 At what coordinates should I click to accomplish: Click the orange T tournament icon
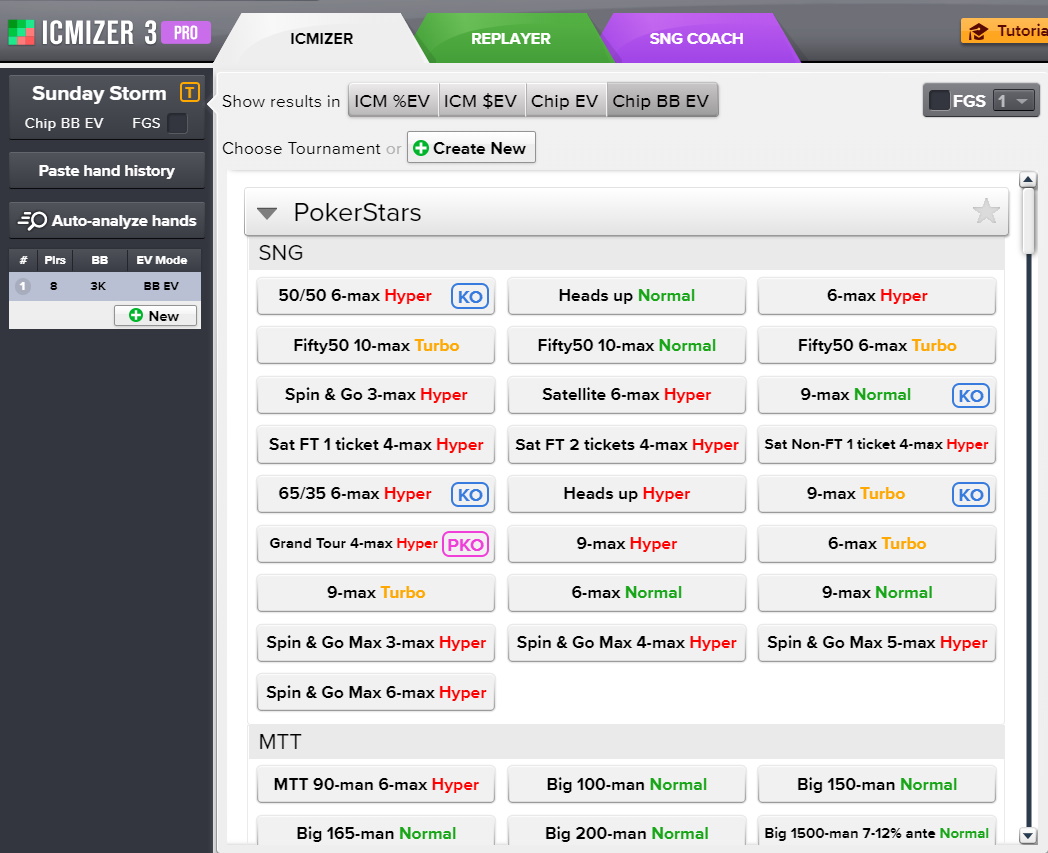click(190, 92)
